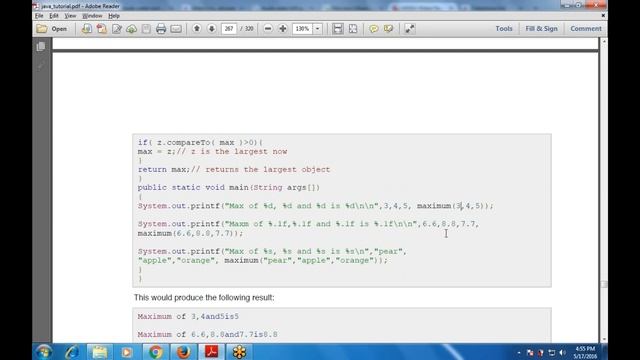The image size is (640, 360).
Task: Open the Help menu
Action: (114, 16)
